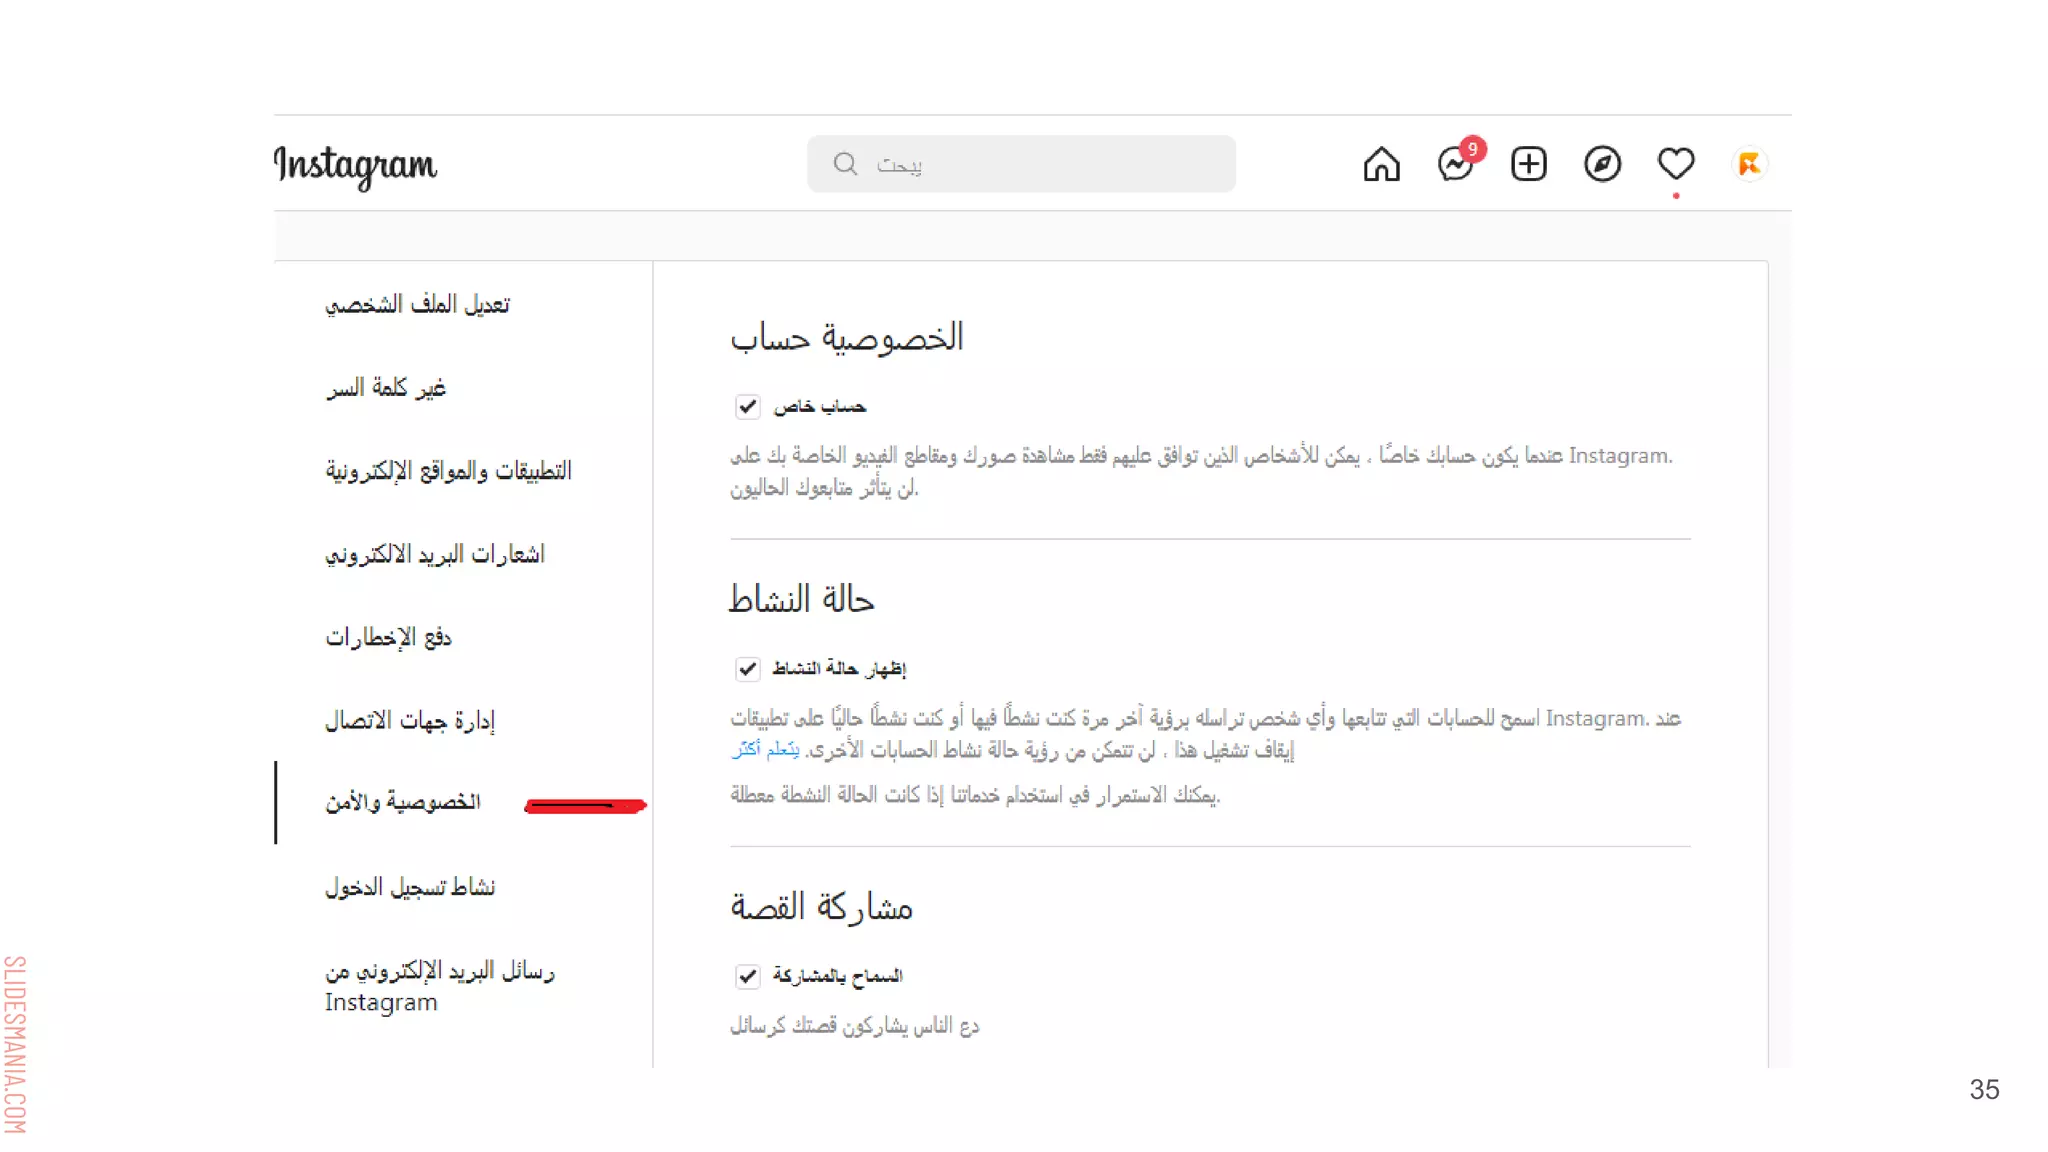Open apps and websites settings item
The height and width of the screenshot is (1152, 2048).
[448, 471]
